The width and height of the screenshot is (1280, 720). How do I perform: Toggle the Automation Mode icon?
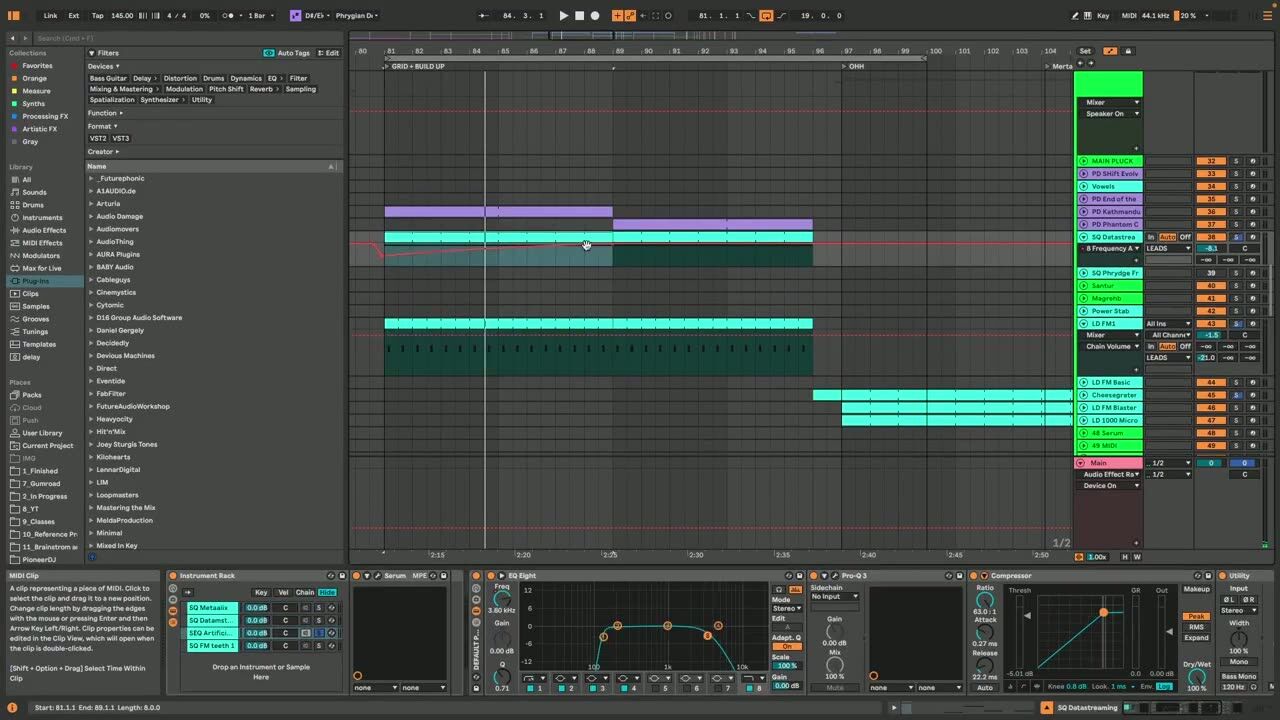point(1110,51)
